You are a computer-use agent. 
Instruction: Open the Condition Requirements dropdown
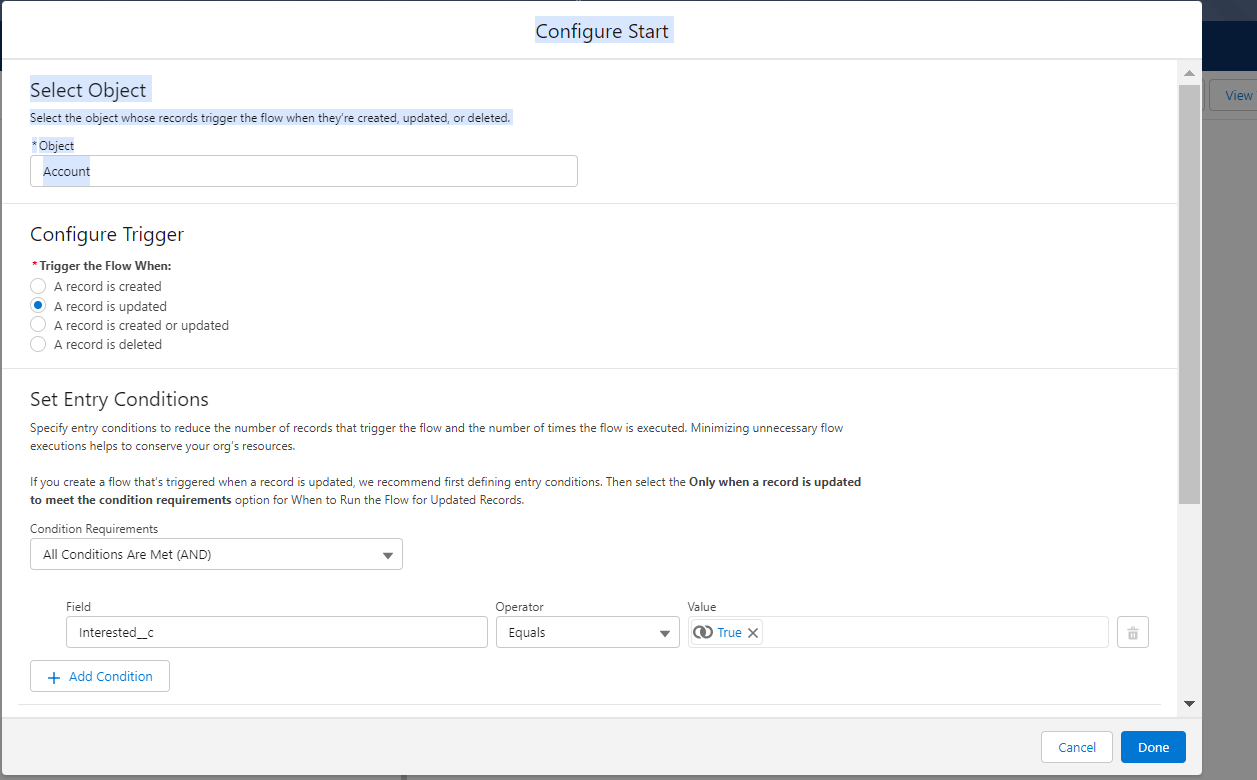point(216,555)
